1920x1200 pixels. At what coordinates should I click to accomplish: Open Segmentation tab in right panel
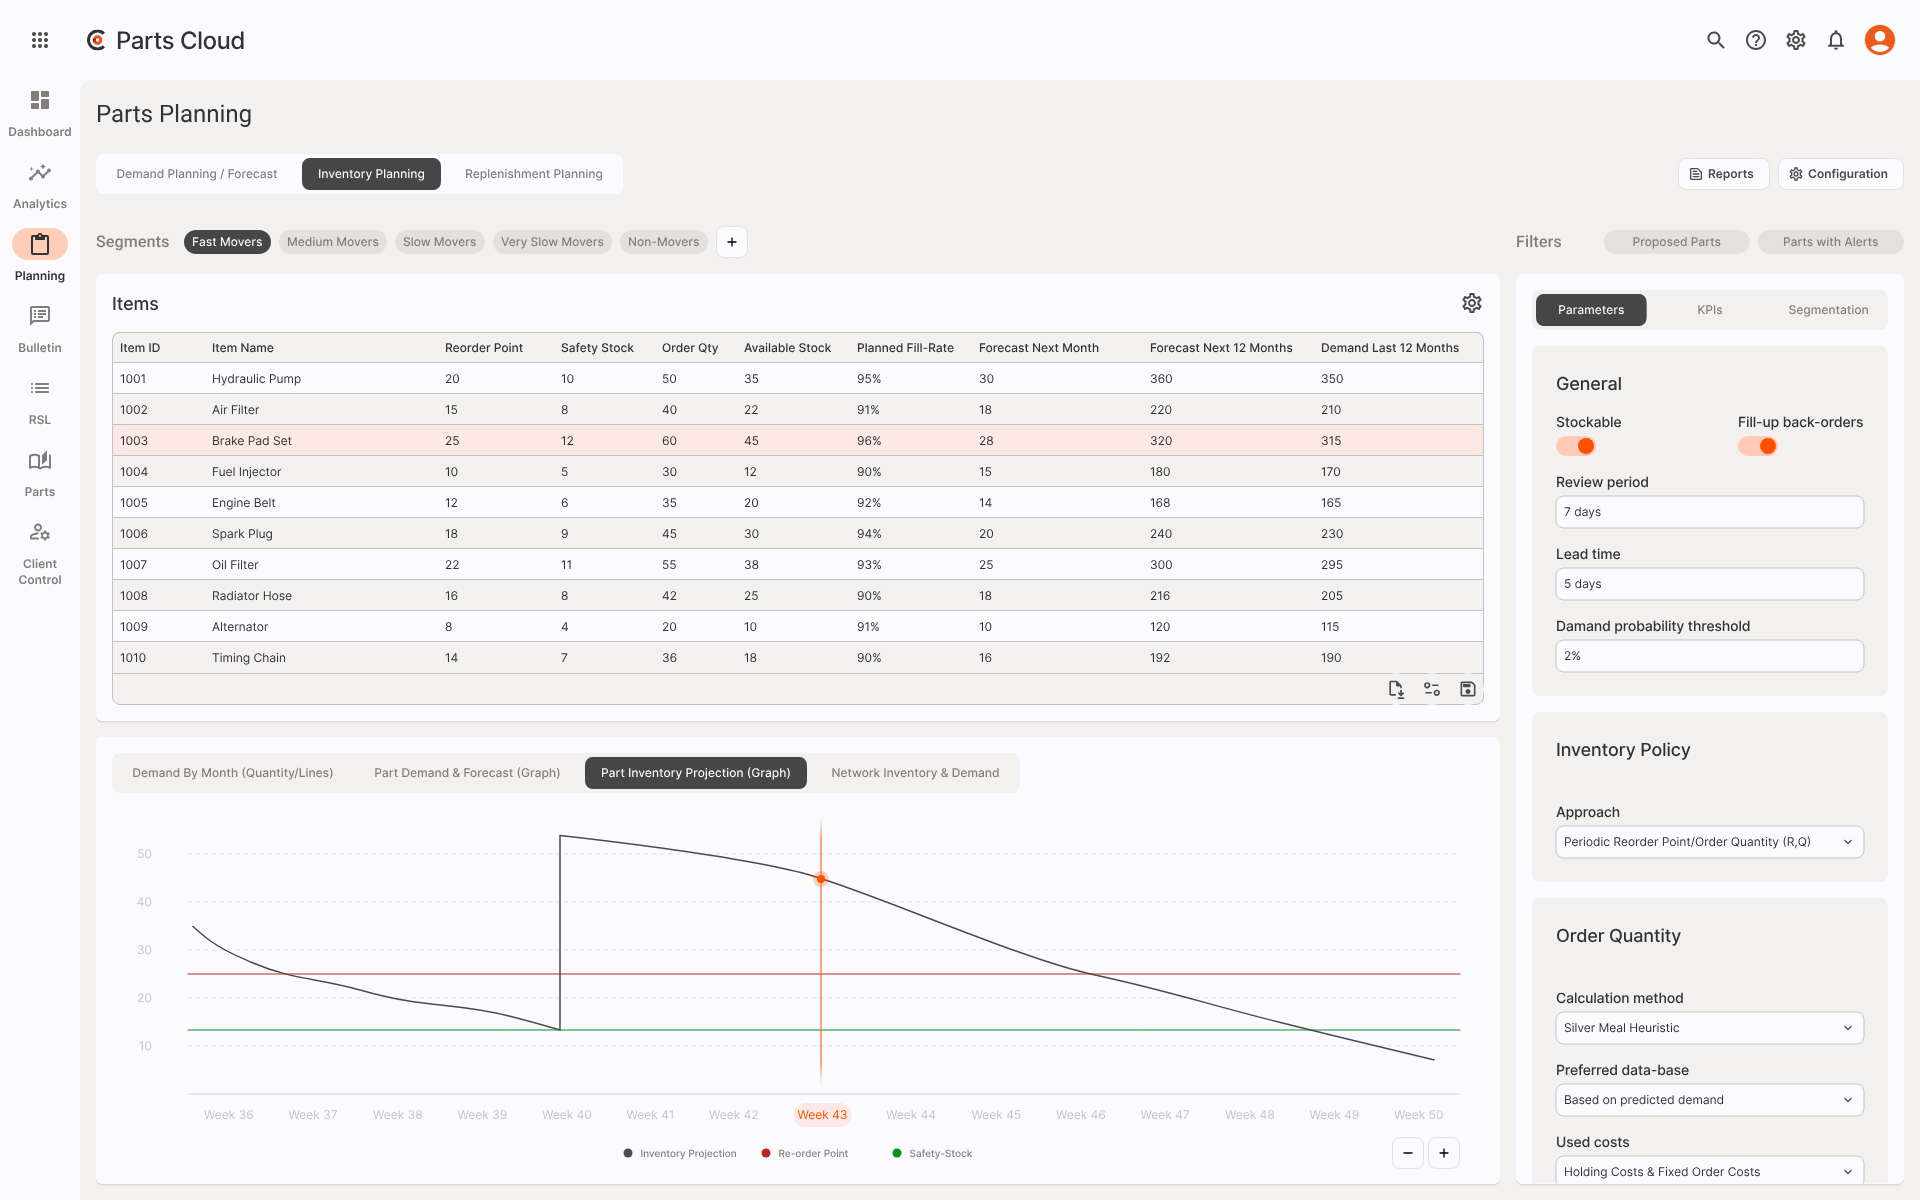pyautogui.click(x=1828, y=310)
